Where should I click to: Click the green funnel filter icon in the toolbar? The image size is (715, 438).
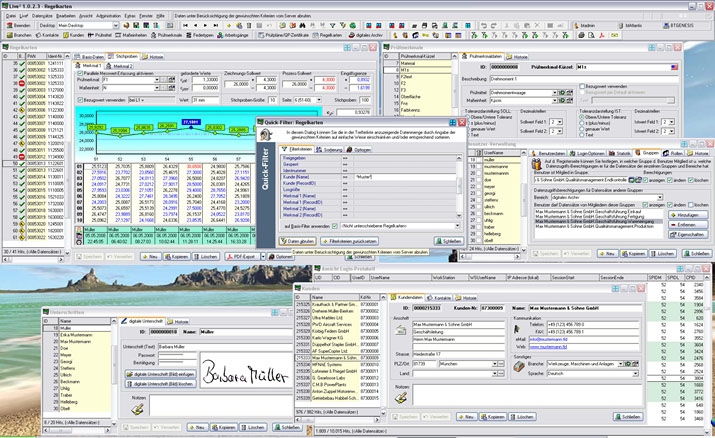[332, 26]
